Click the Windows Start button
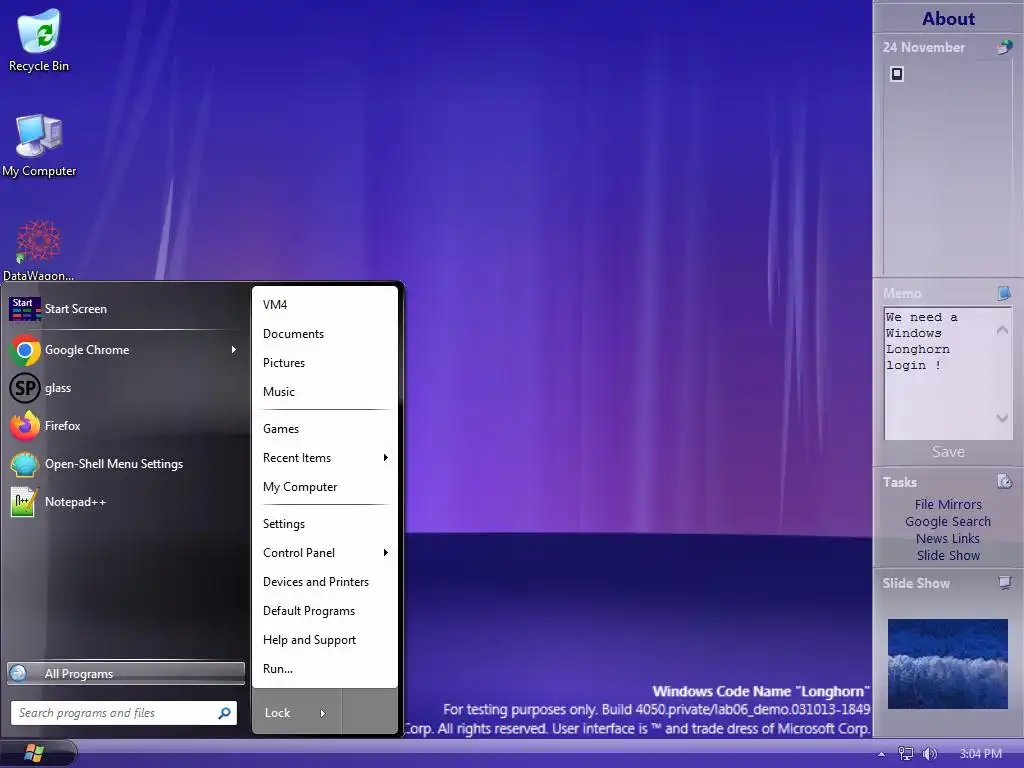1024x768 pixels. pos(34,753)
